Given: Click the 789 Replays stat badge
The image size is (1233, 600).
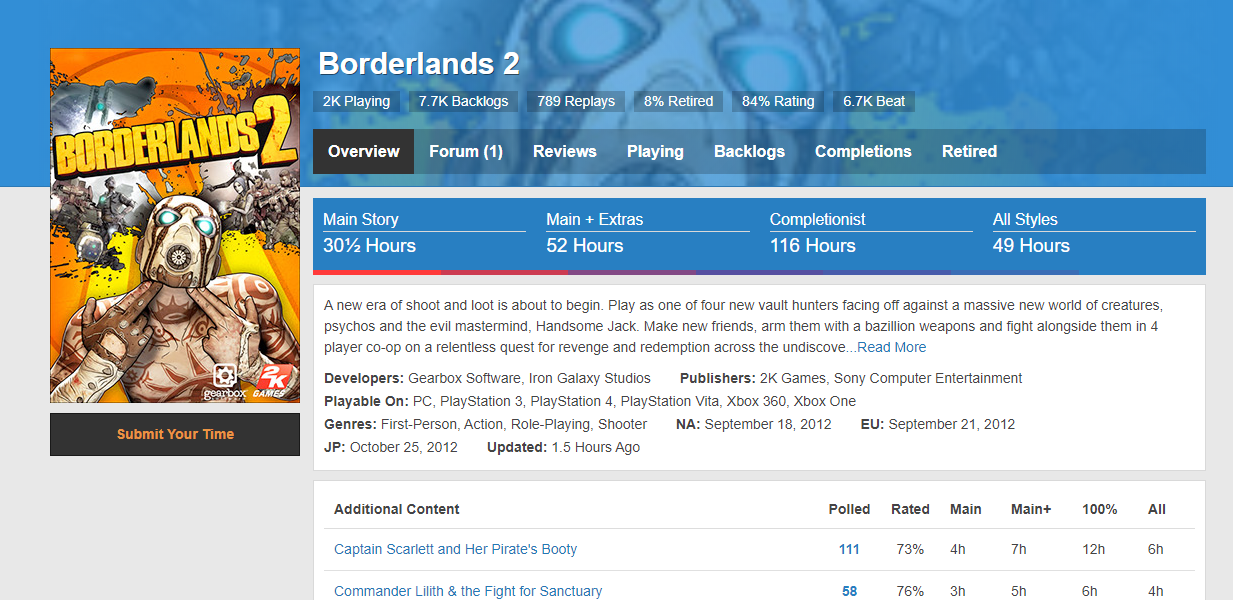Looking at the screenshot, I should click(x=576, y=101).
